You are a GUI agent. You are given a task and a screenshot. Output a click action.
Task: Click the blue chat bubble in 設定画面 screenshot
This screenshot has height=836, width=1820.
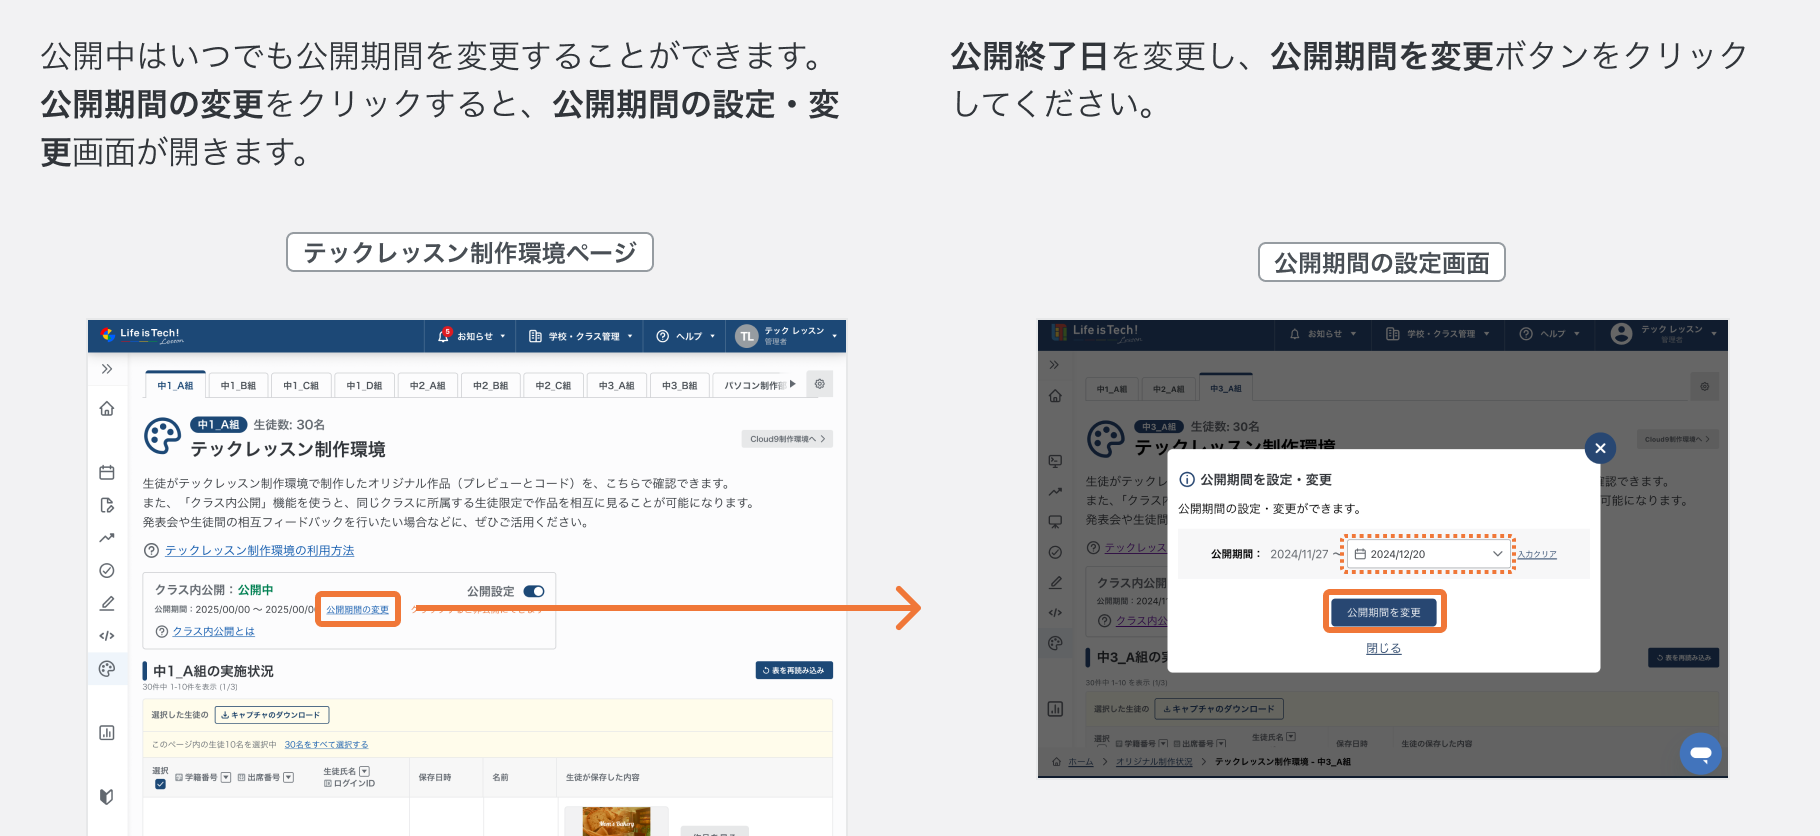point(1700,753)
